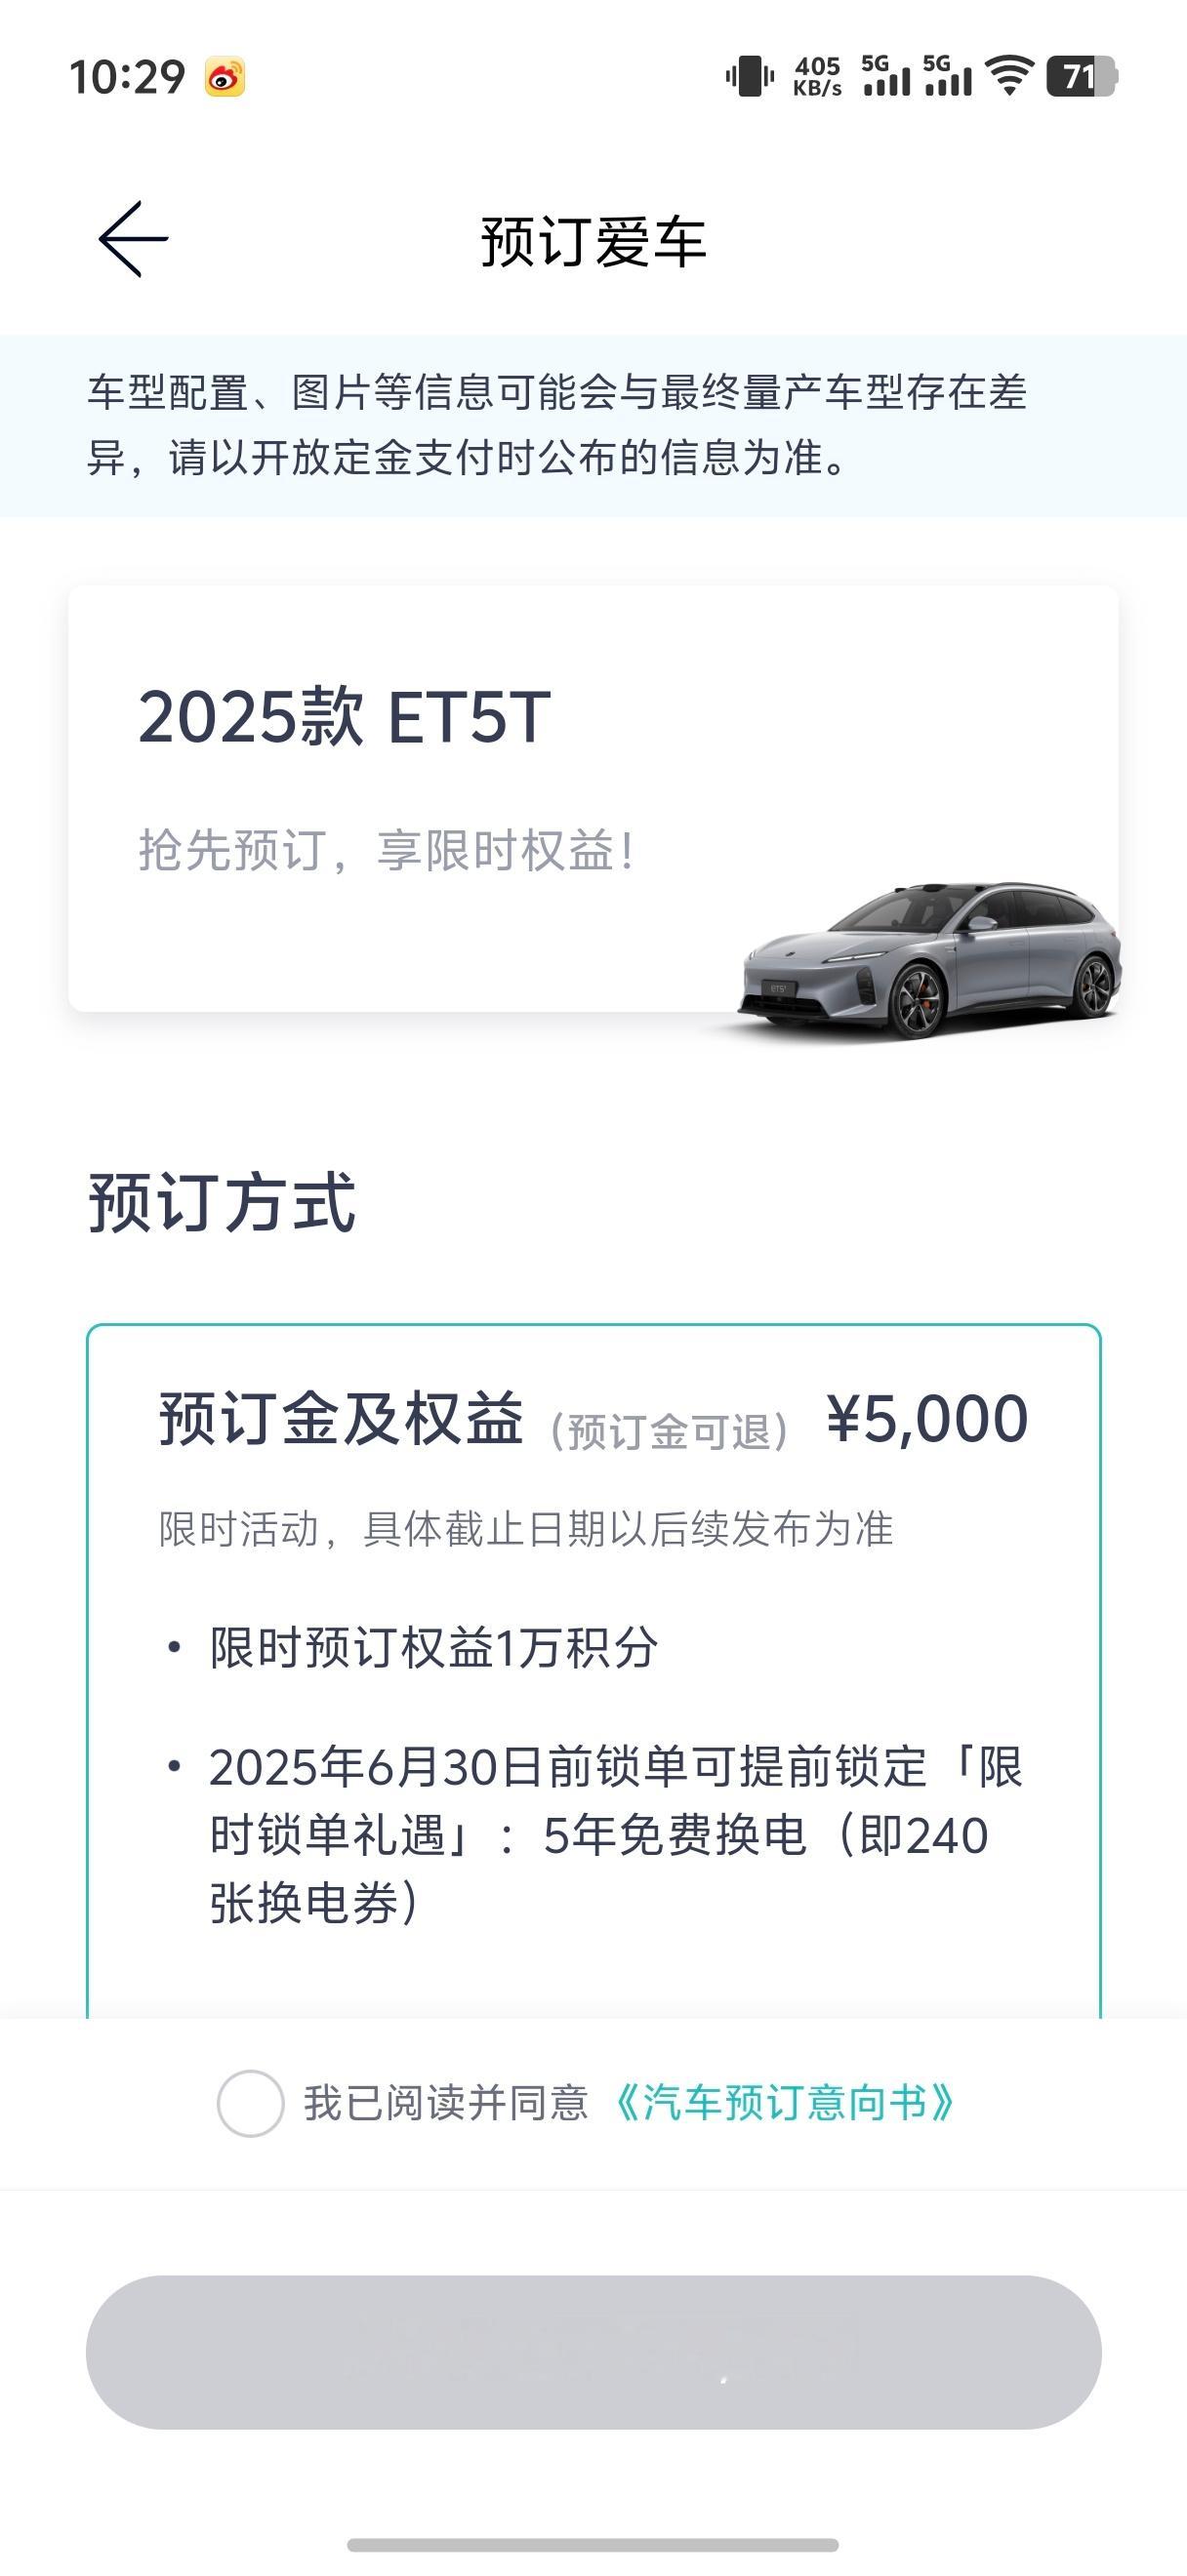1187x2576 pixels.
Task: Tap the Wi-Fi status icon
Action: pyautogui.click(x=1009, y=76)
